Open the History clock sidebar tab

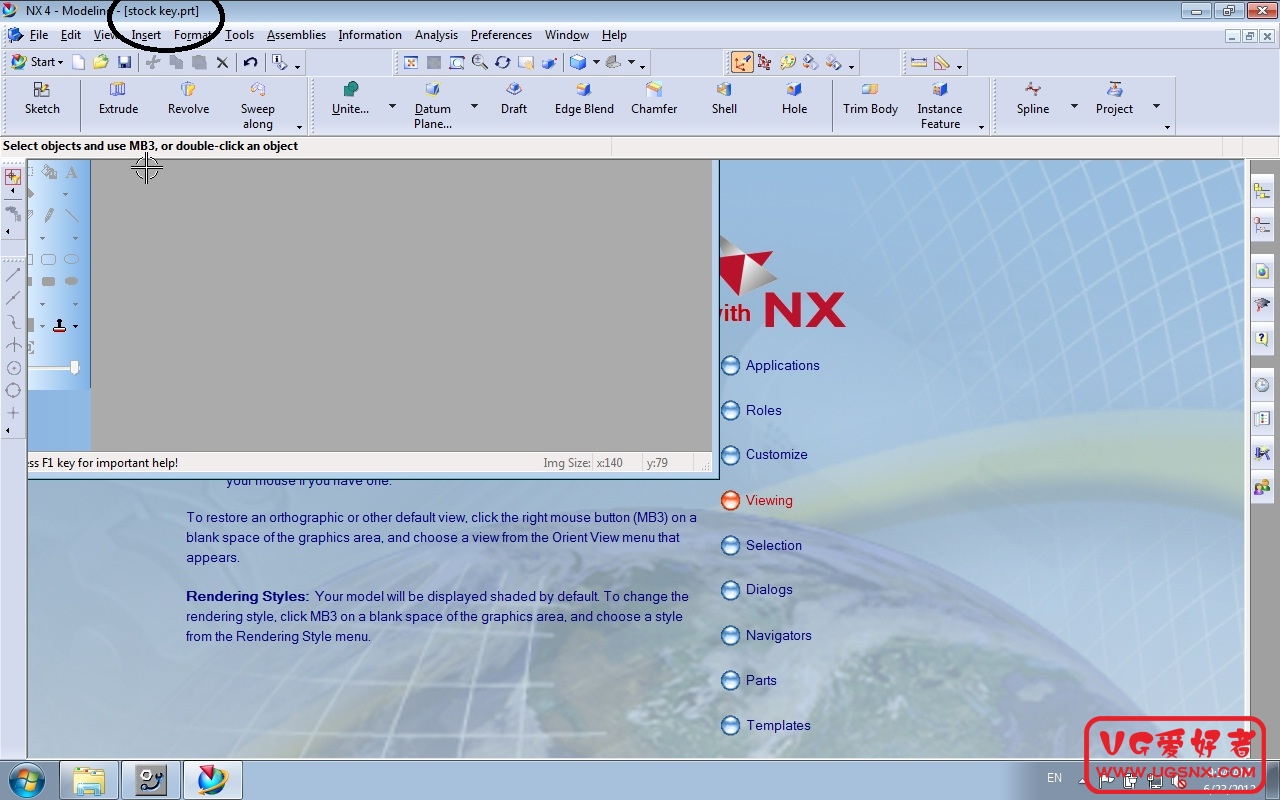1262,385
